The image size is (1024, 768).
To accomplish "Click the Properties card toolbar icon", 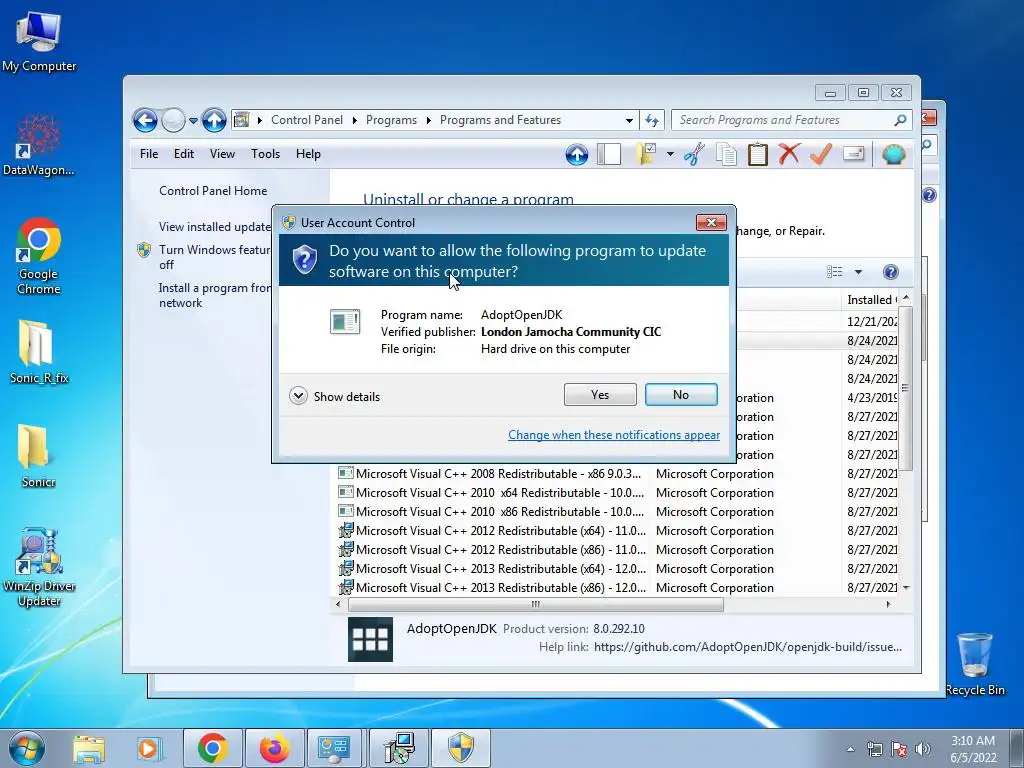I will [x=853, y=154].
